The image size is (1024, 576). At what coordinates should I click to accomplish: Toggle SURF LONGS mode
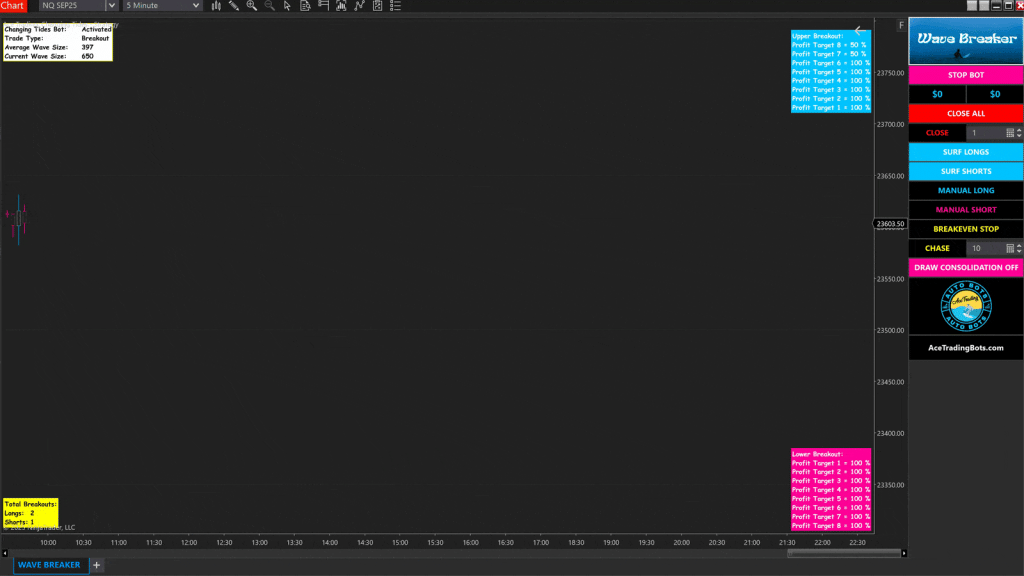[x=966, y=152]
